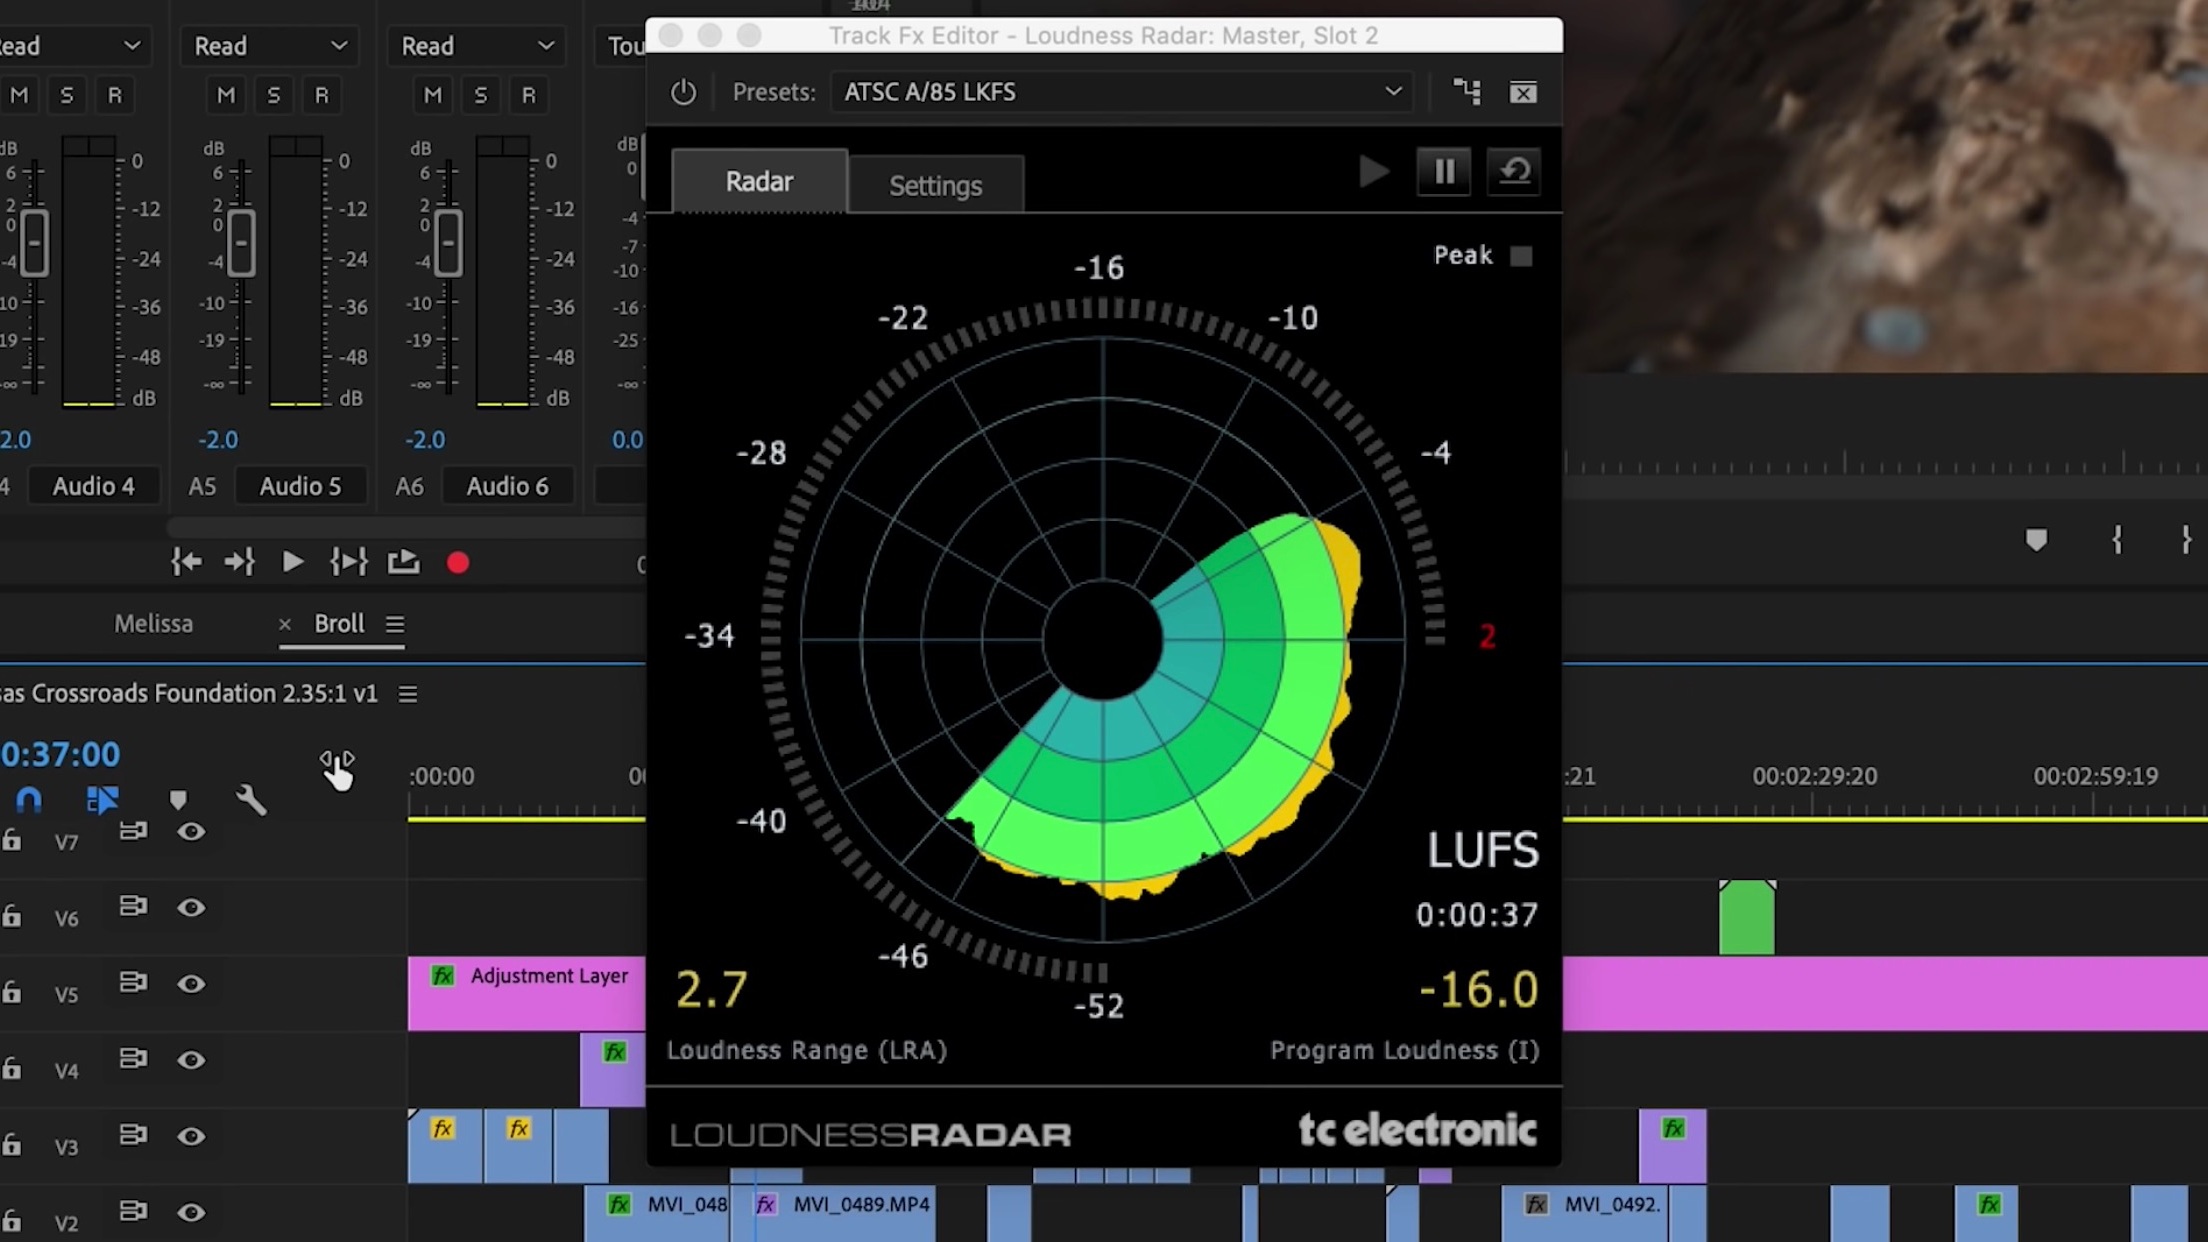Hide the V7 track output eye
The width and height of the screenshot is (2208, 1242).
coord(191,832)
